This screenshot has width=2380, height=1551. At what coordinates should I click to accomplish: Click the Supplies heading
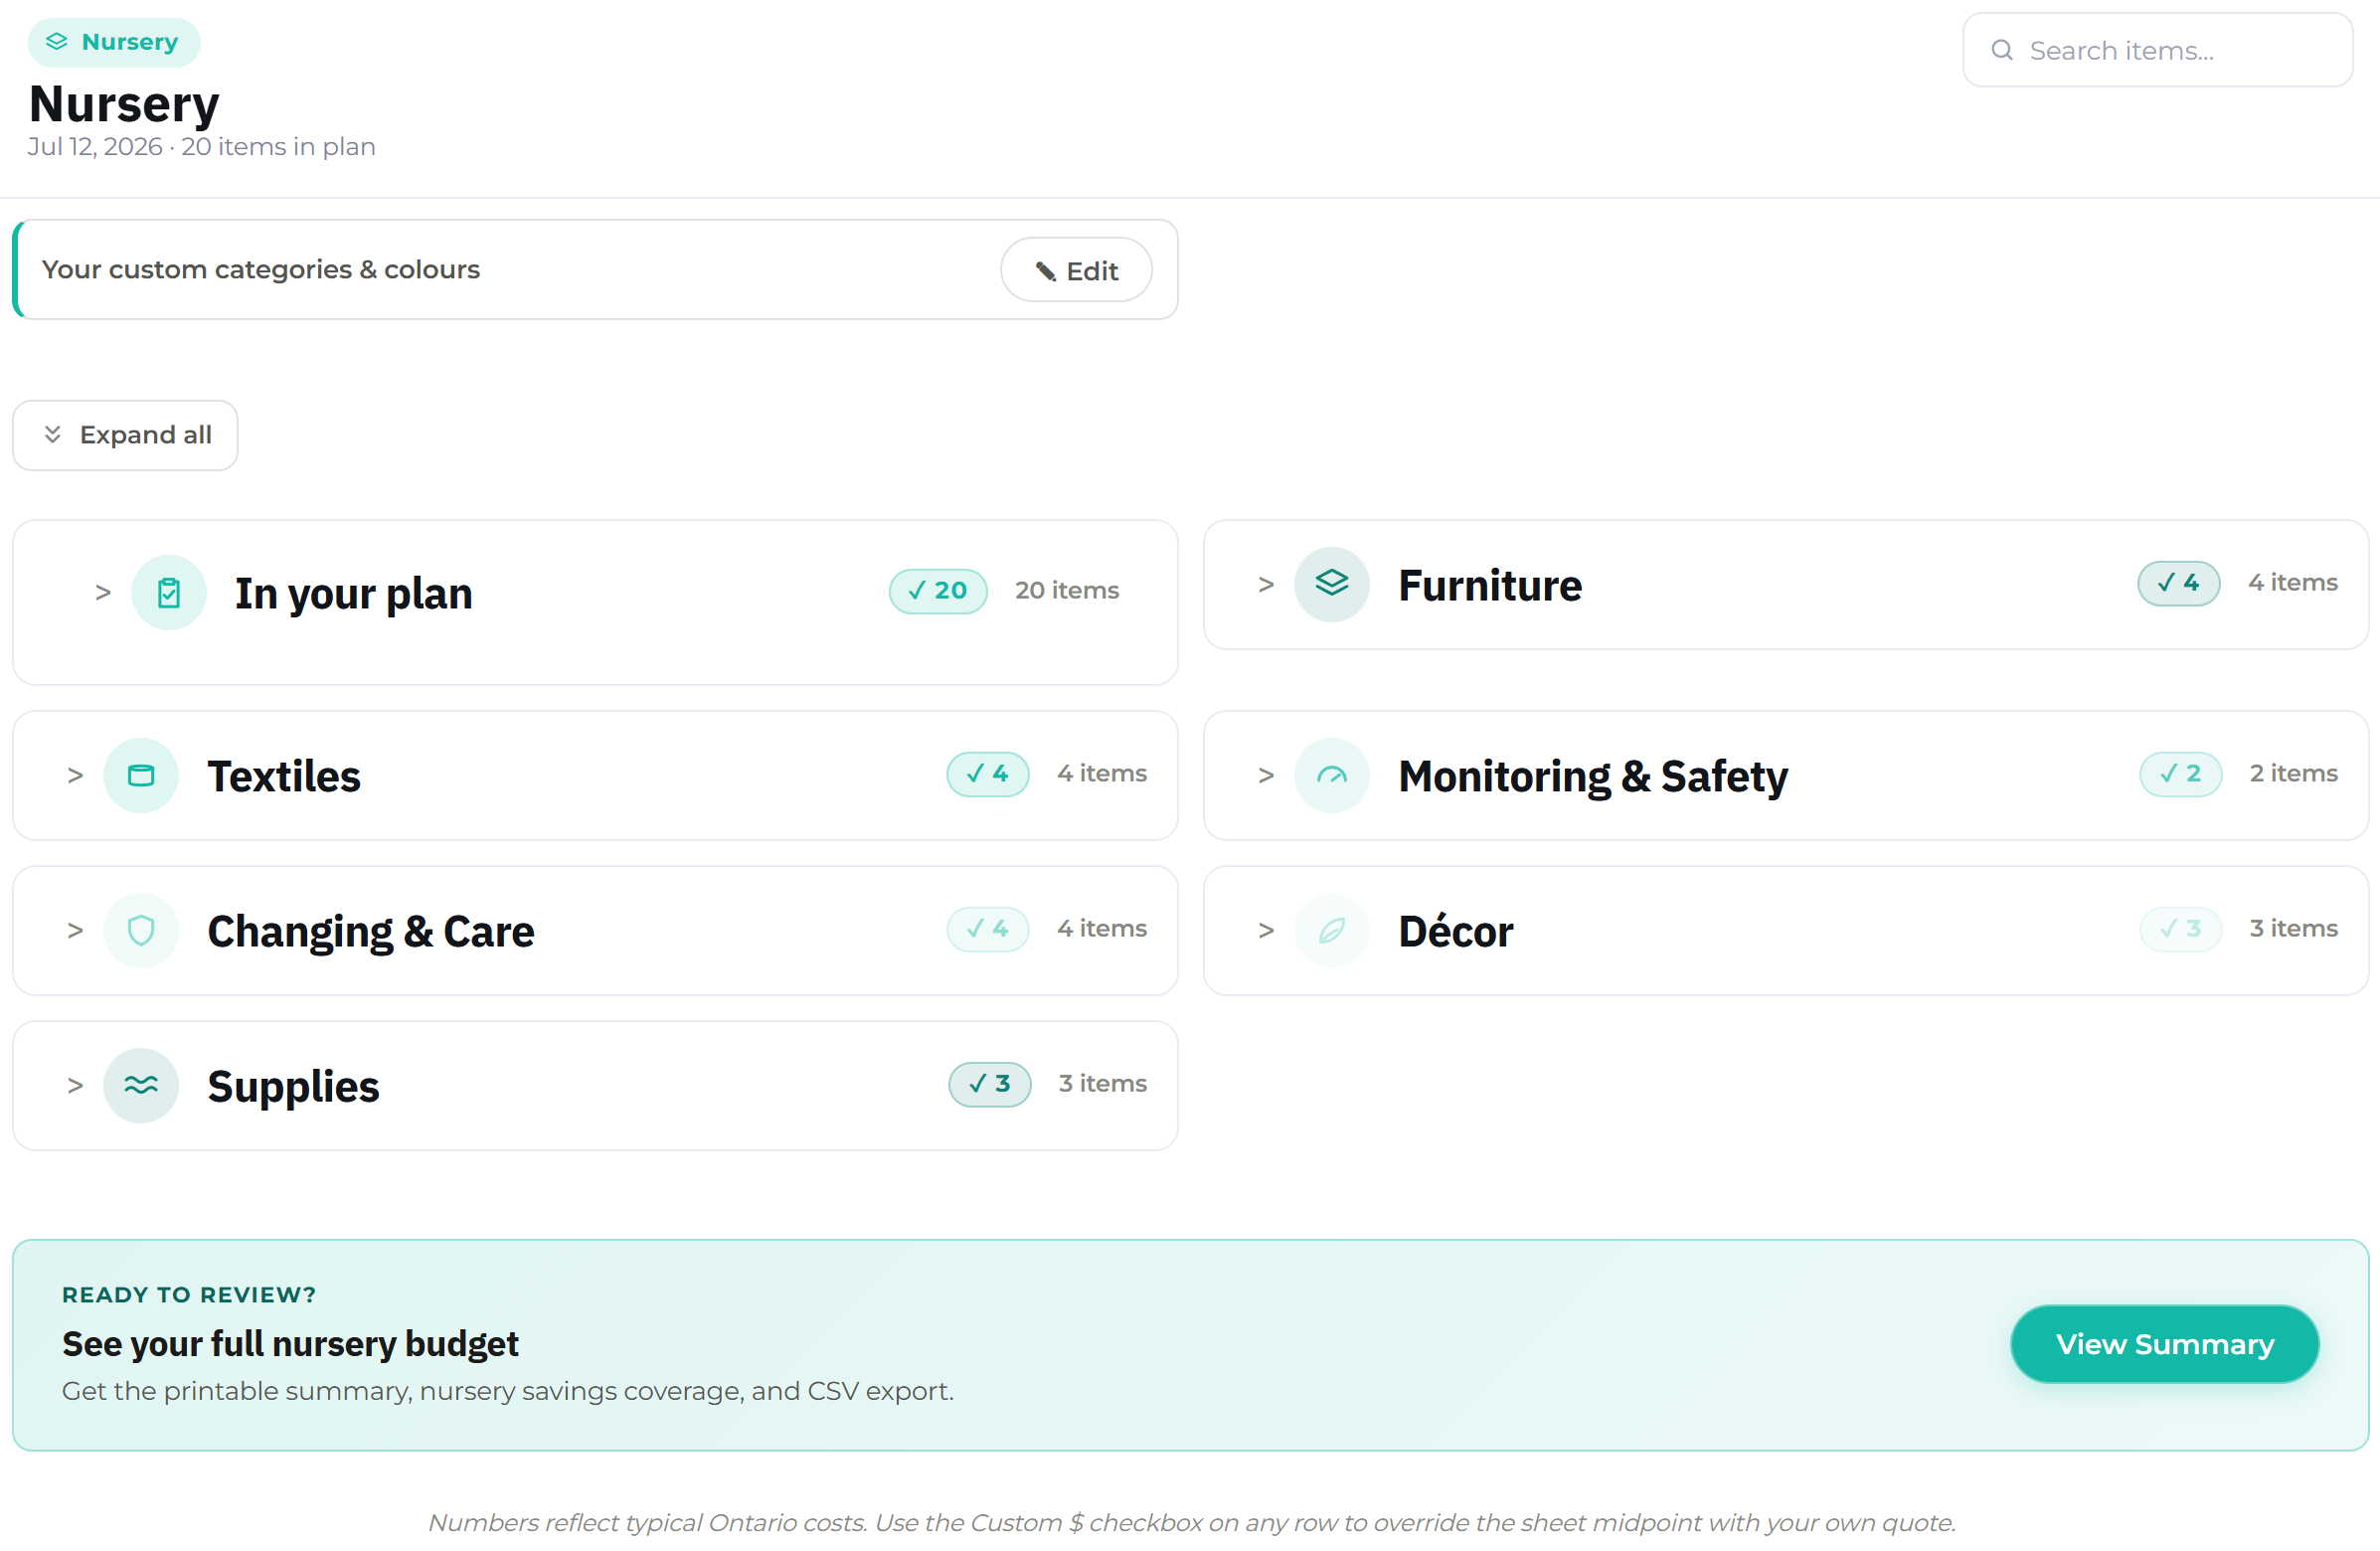click(293, 1087)
